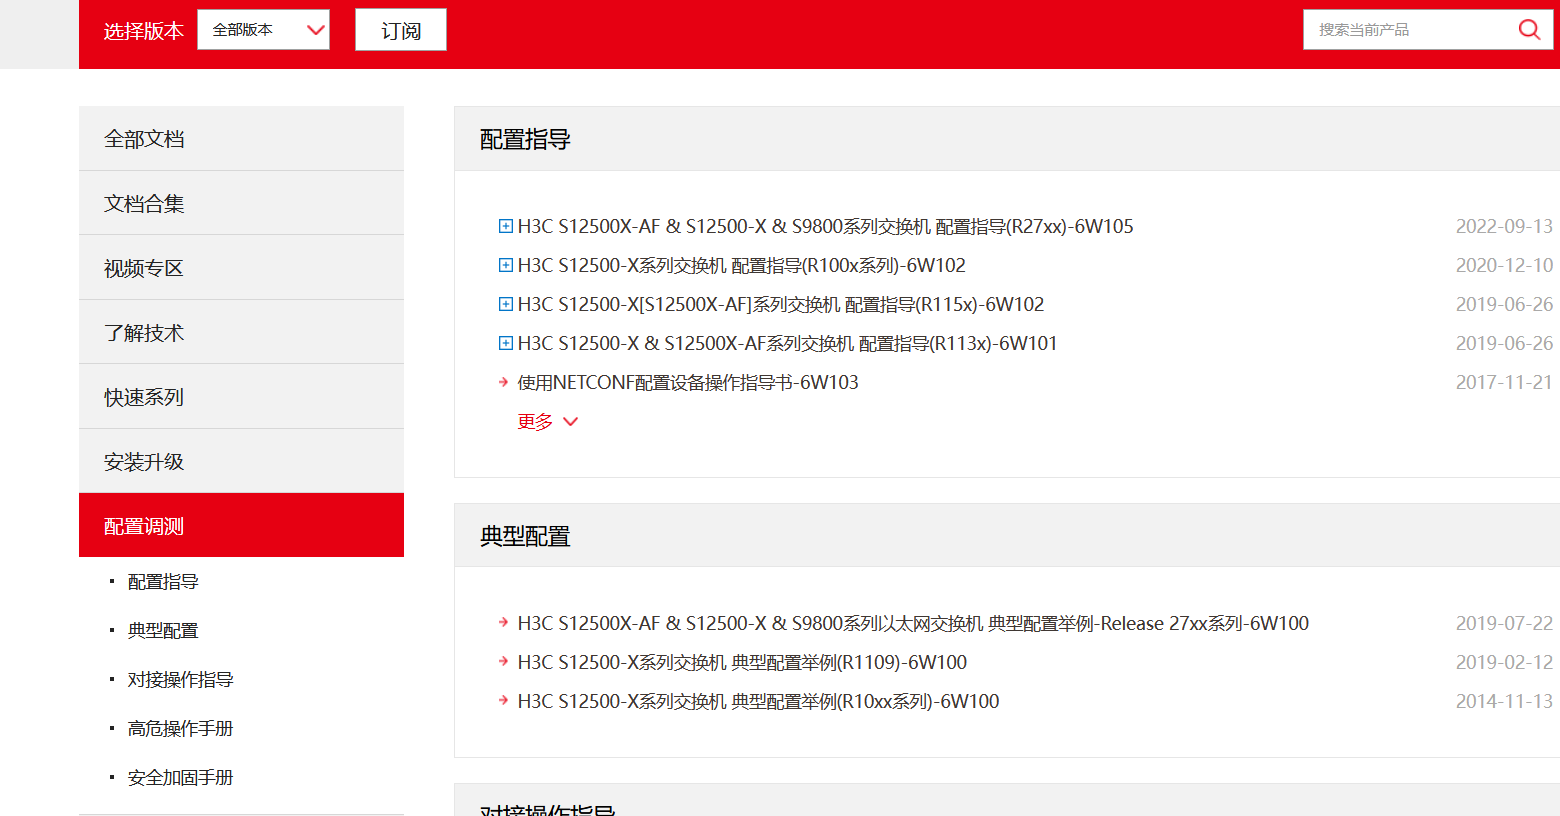Jump to 典型配置 sidebar sub-item

(x=163, y=631)
